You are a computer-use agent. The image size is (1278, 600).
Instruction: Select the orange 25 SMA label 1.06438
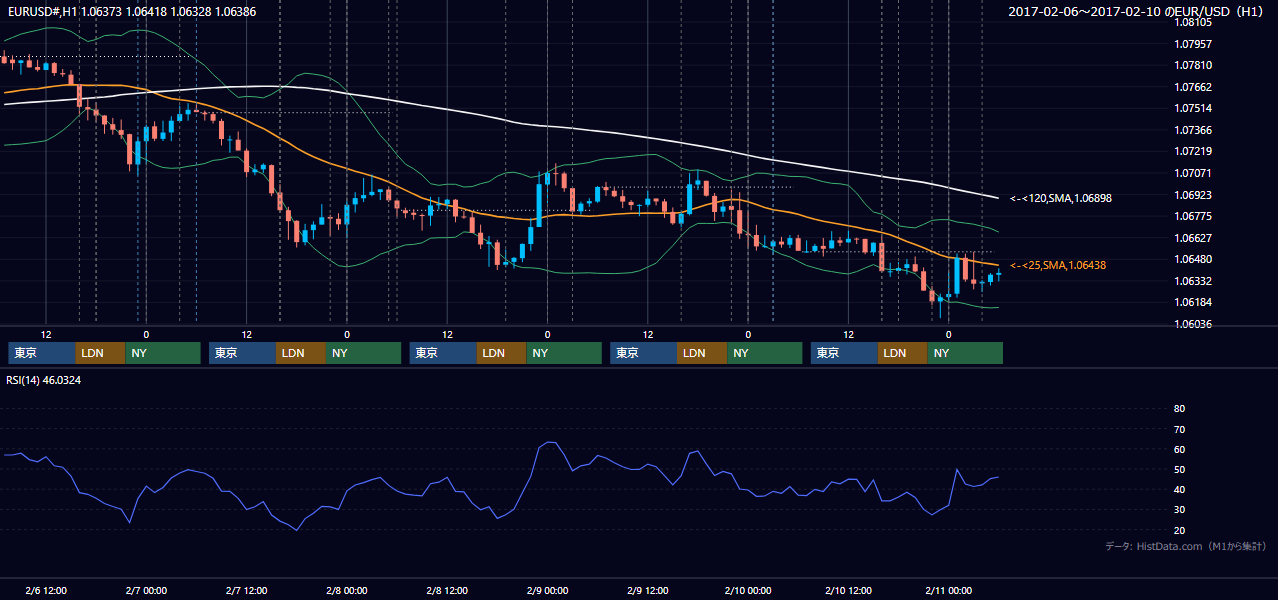click(x=1058, y=265)
